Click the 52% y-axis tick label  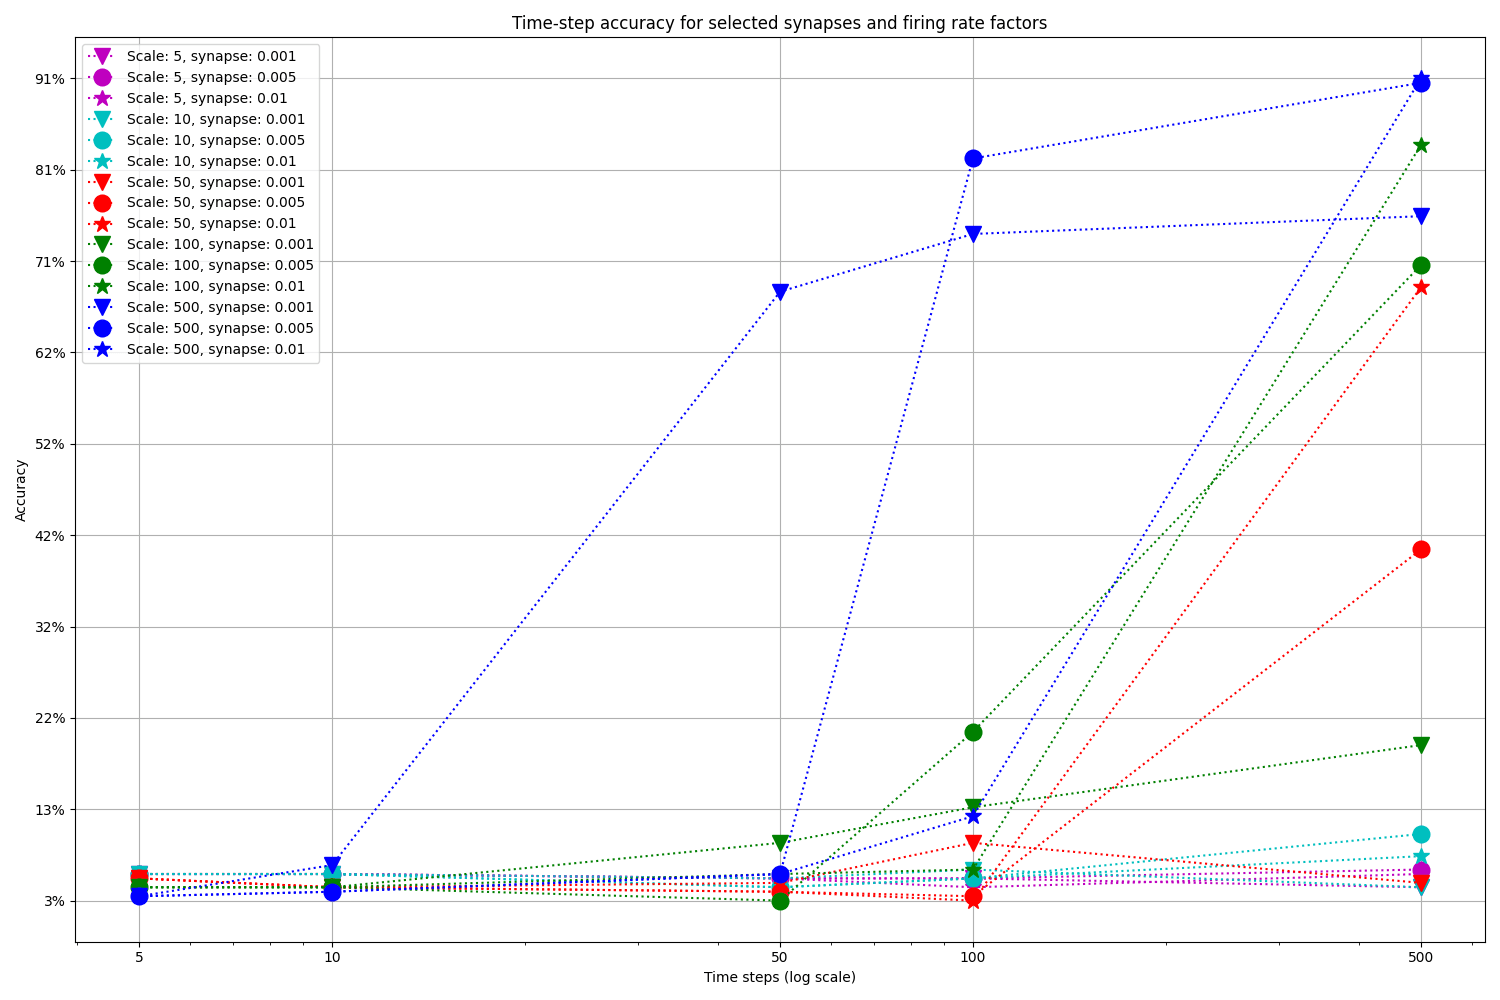click(x=51, y=444)
